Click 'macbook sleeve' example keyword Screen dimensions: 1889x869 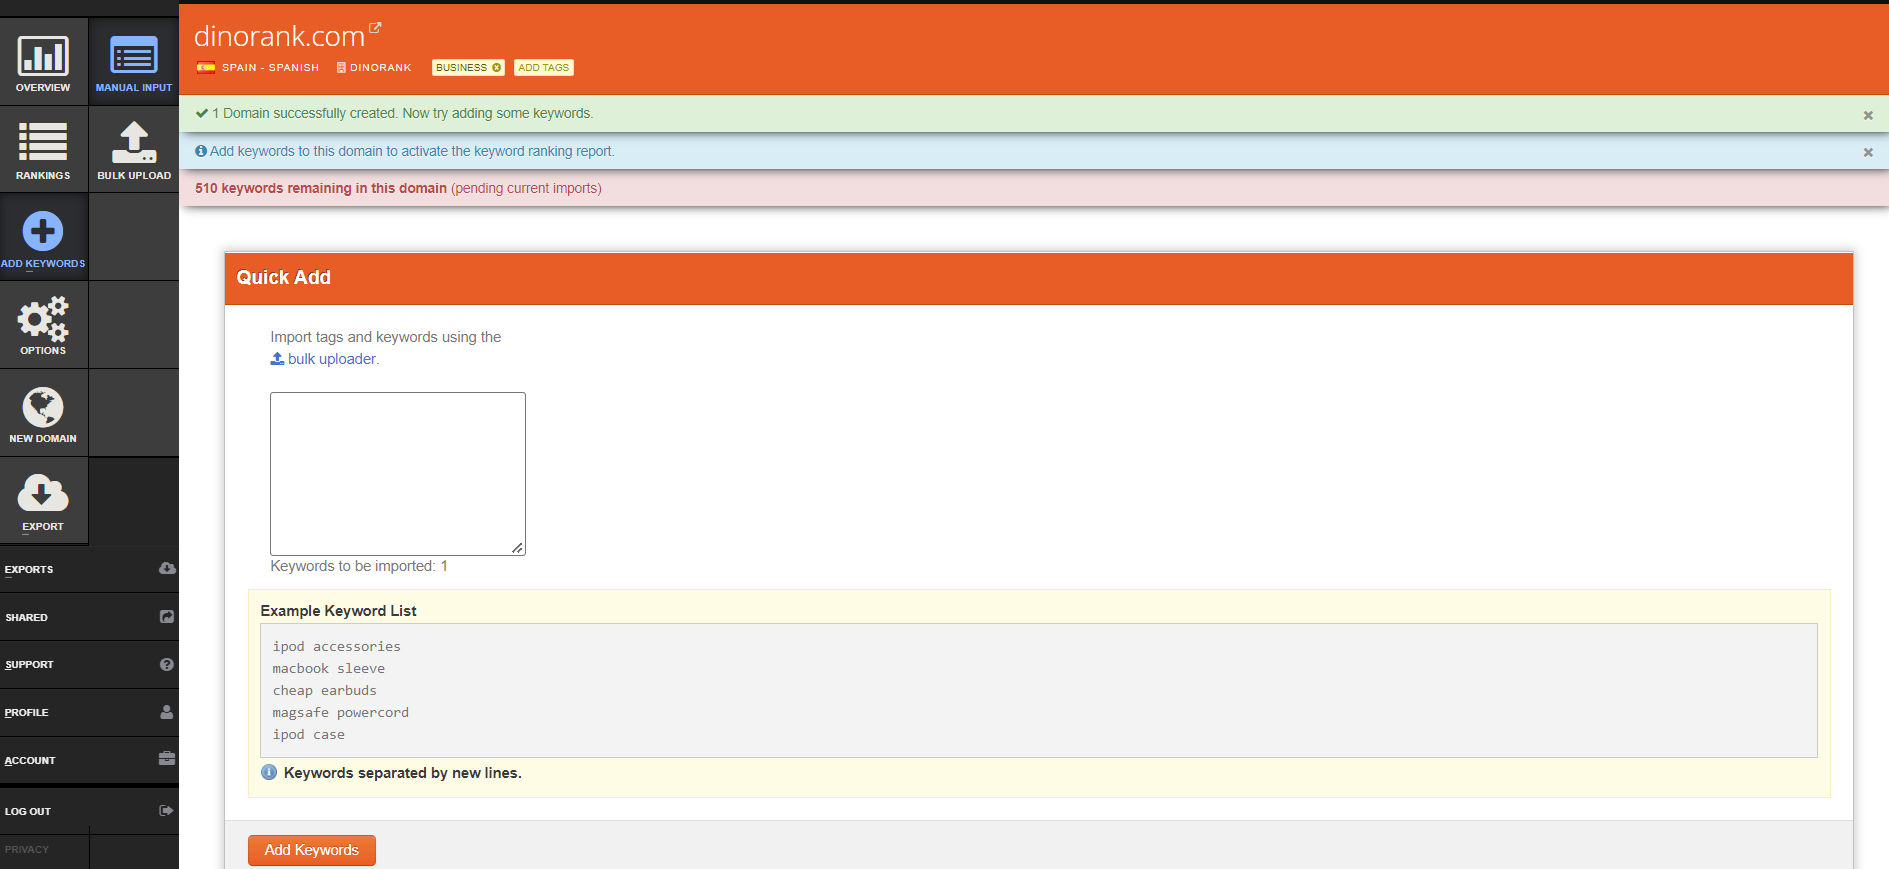(328, 669)
